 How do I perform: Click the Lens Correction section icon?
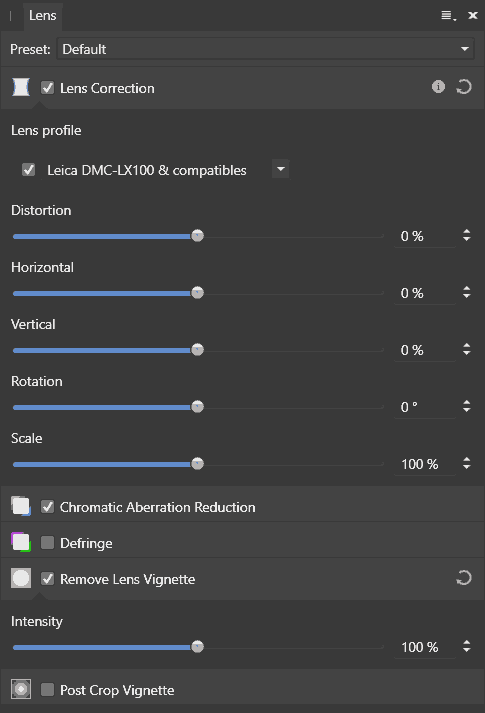(x=21, y=87)
